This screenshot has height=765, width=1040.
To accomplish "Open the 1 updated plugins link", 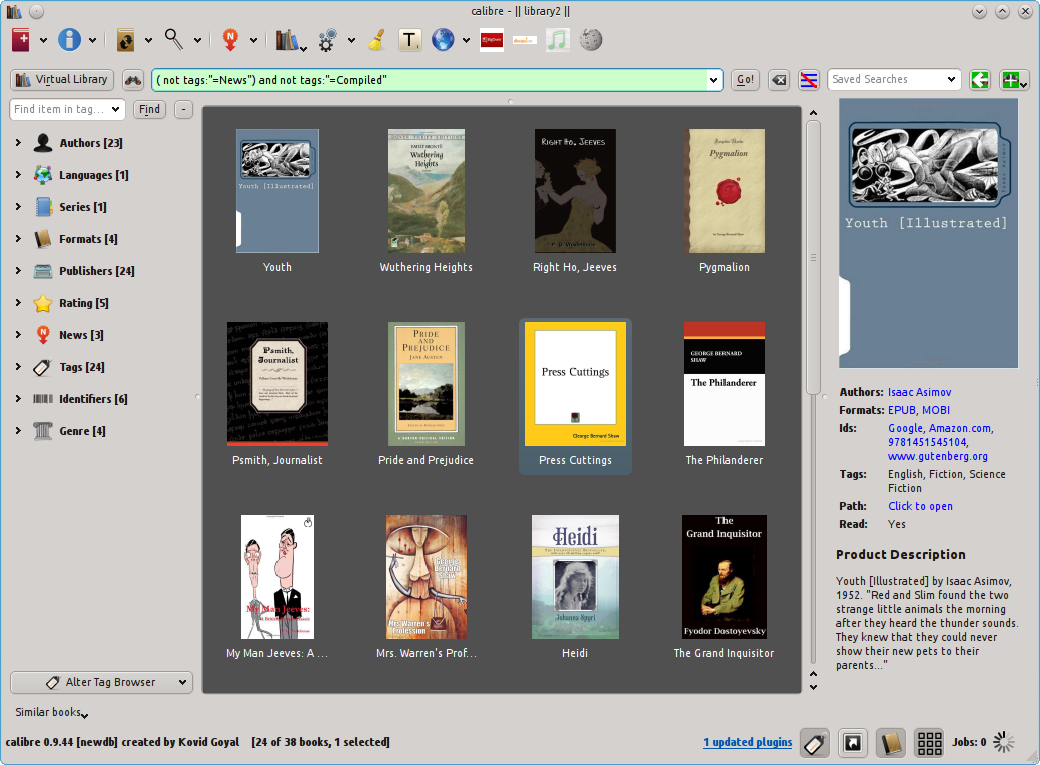I will [748, 742].
